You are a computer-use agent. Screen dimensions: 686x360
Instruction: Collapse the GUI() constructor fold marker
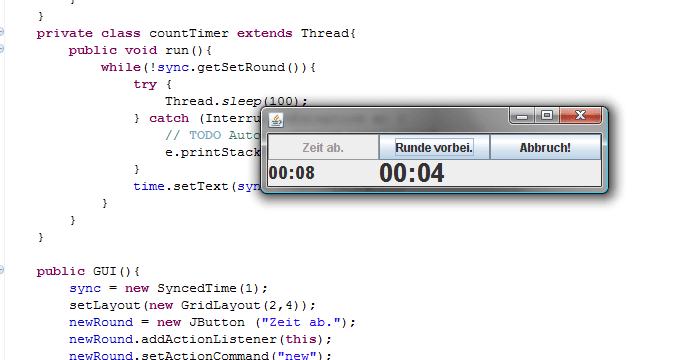tap(1, 270)
